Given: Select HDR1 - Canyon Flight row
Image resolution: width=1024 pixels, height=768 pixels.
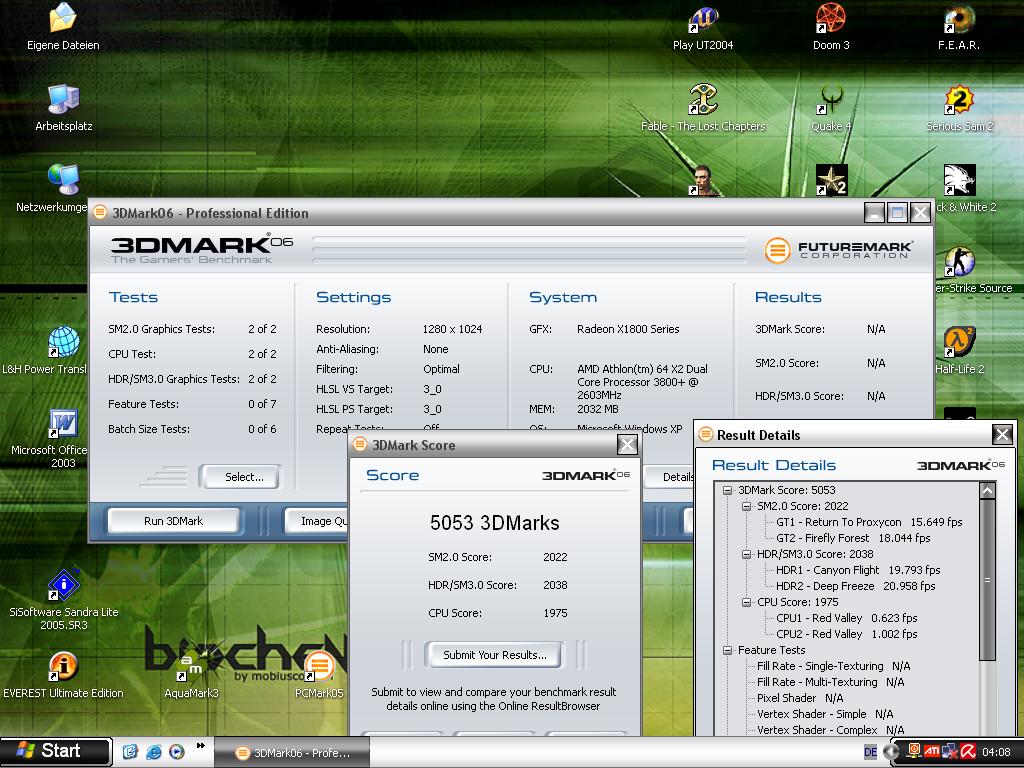Looking at the screenshot, I should pos(858,570).
